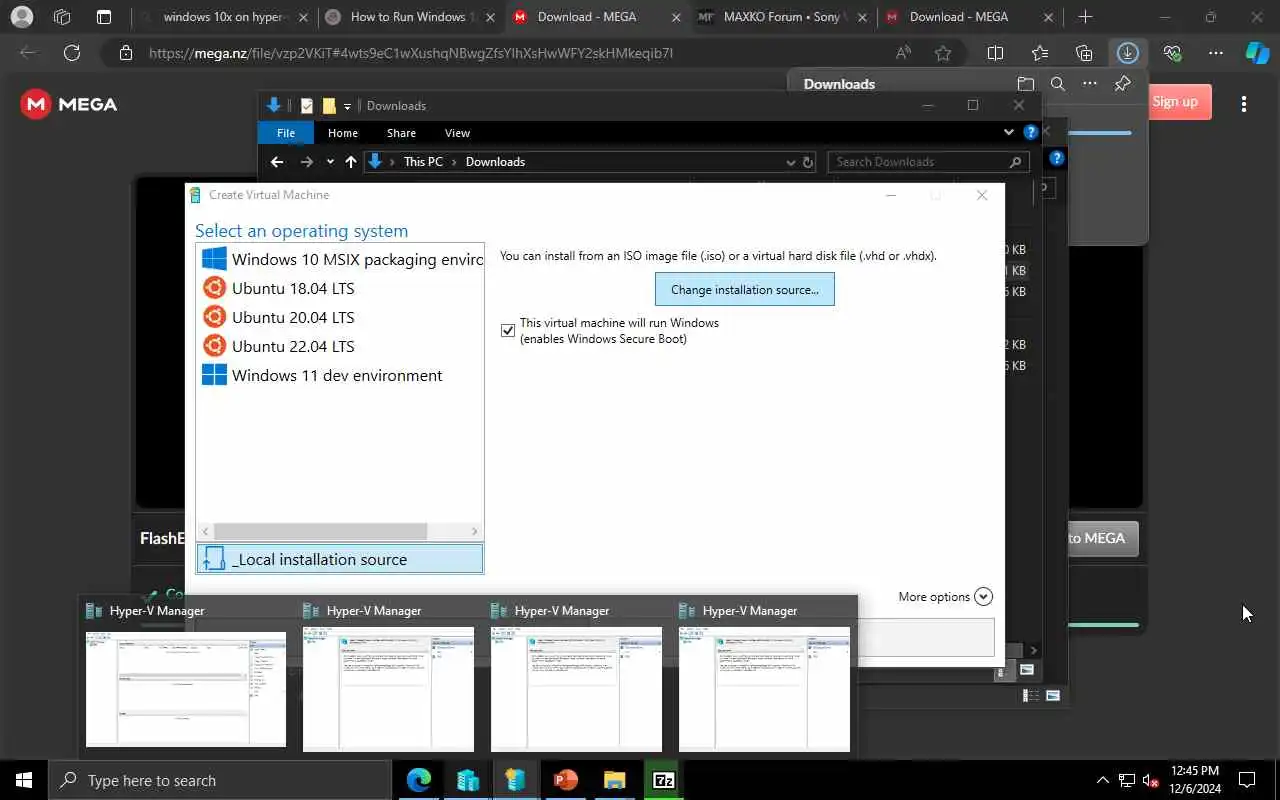Go up one folder level in explorer

coord(350,162)
